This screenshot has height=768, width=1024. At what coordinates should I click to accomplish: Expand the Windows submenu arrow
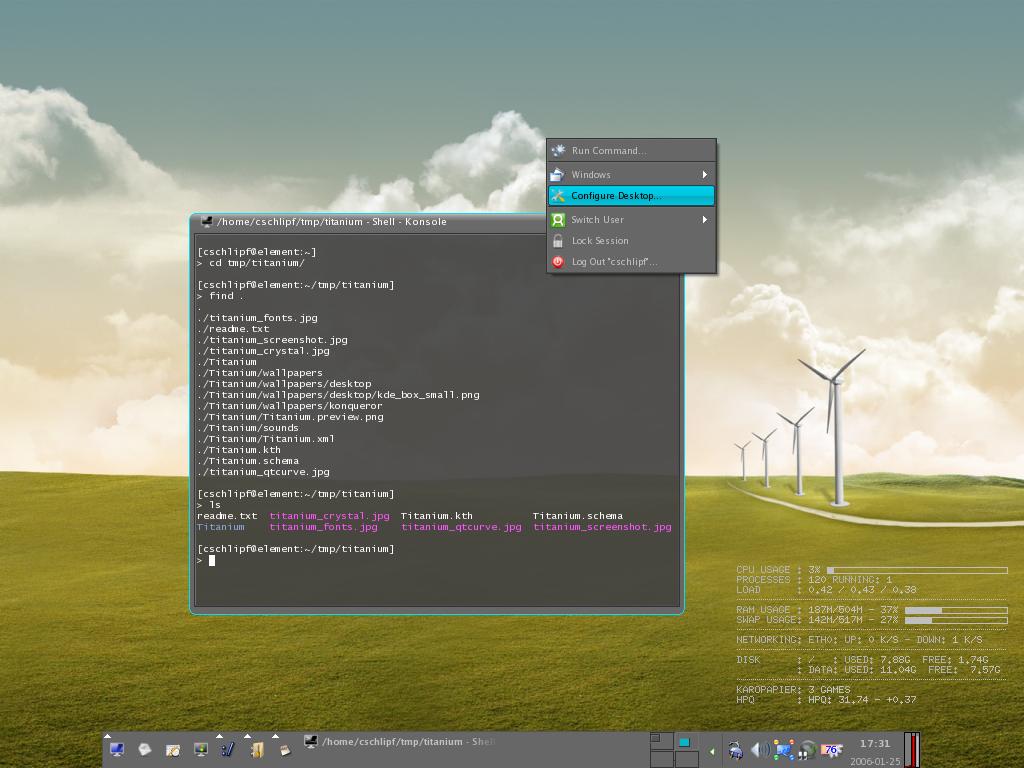[x=705, y=174]
